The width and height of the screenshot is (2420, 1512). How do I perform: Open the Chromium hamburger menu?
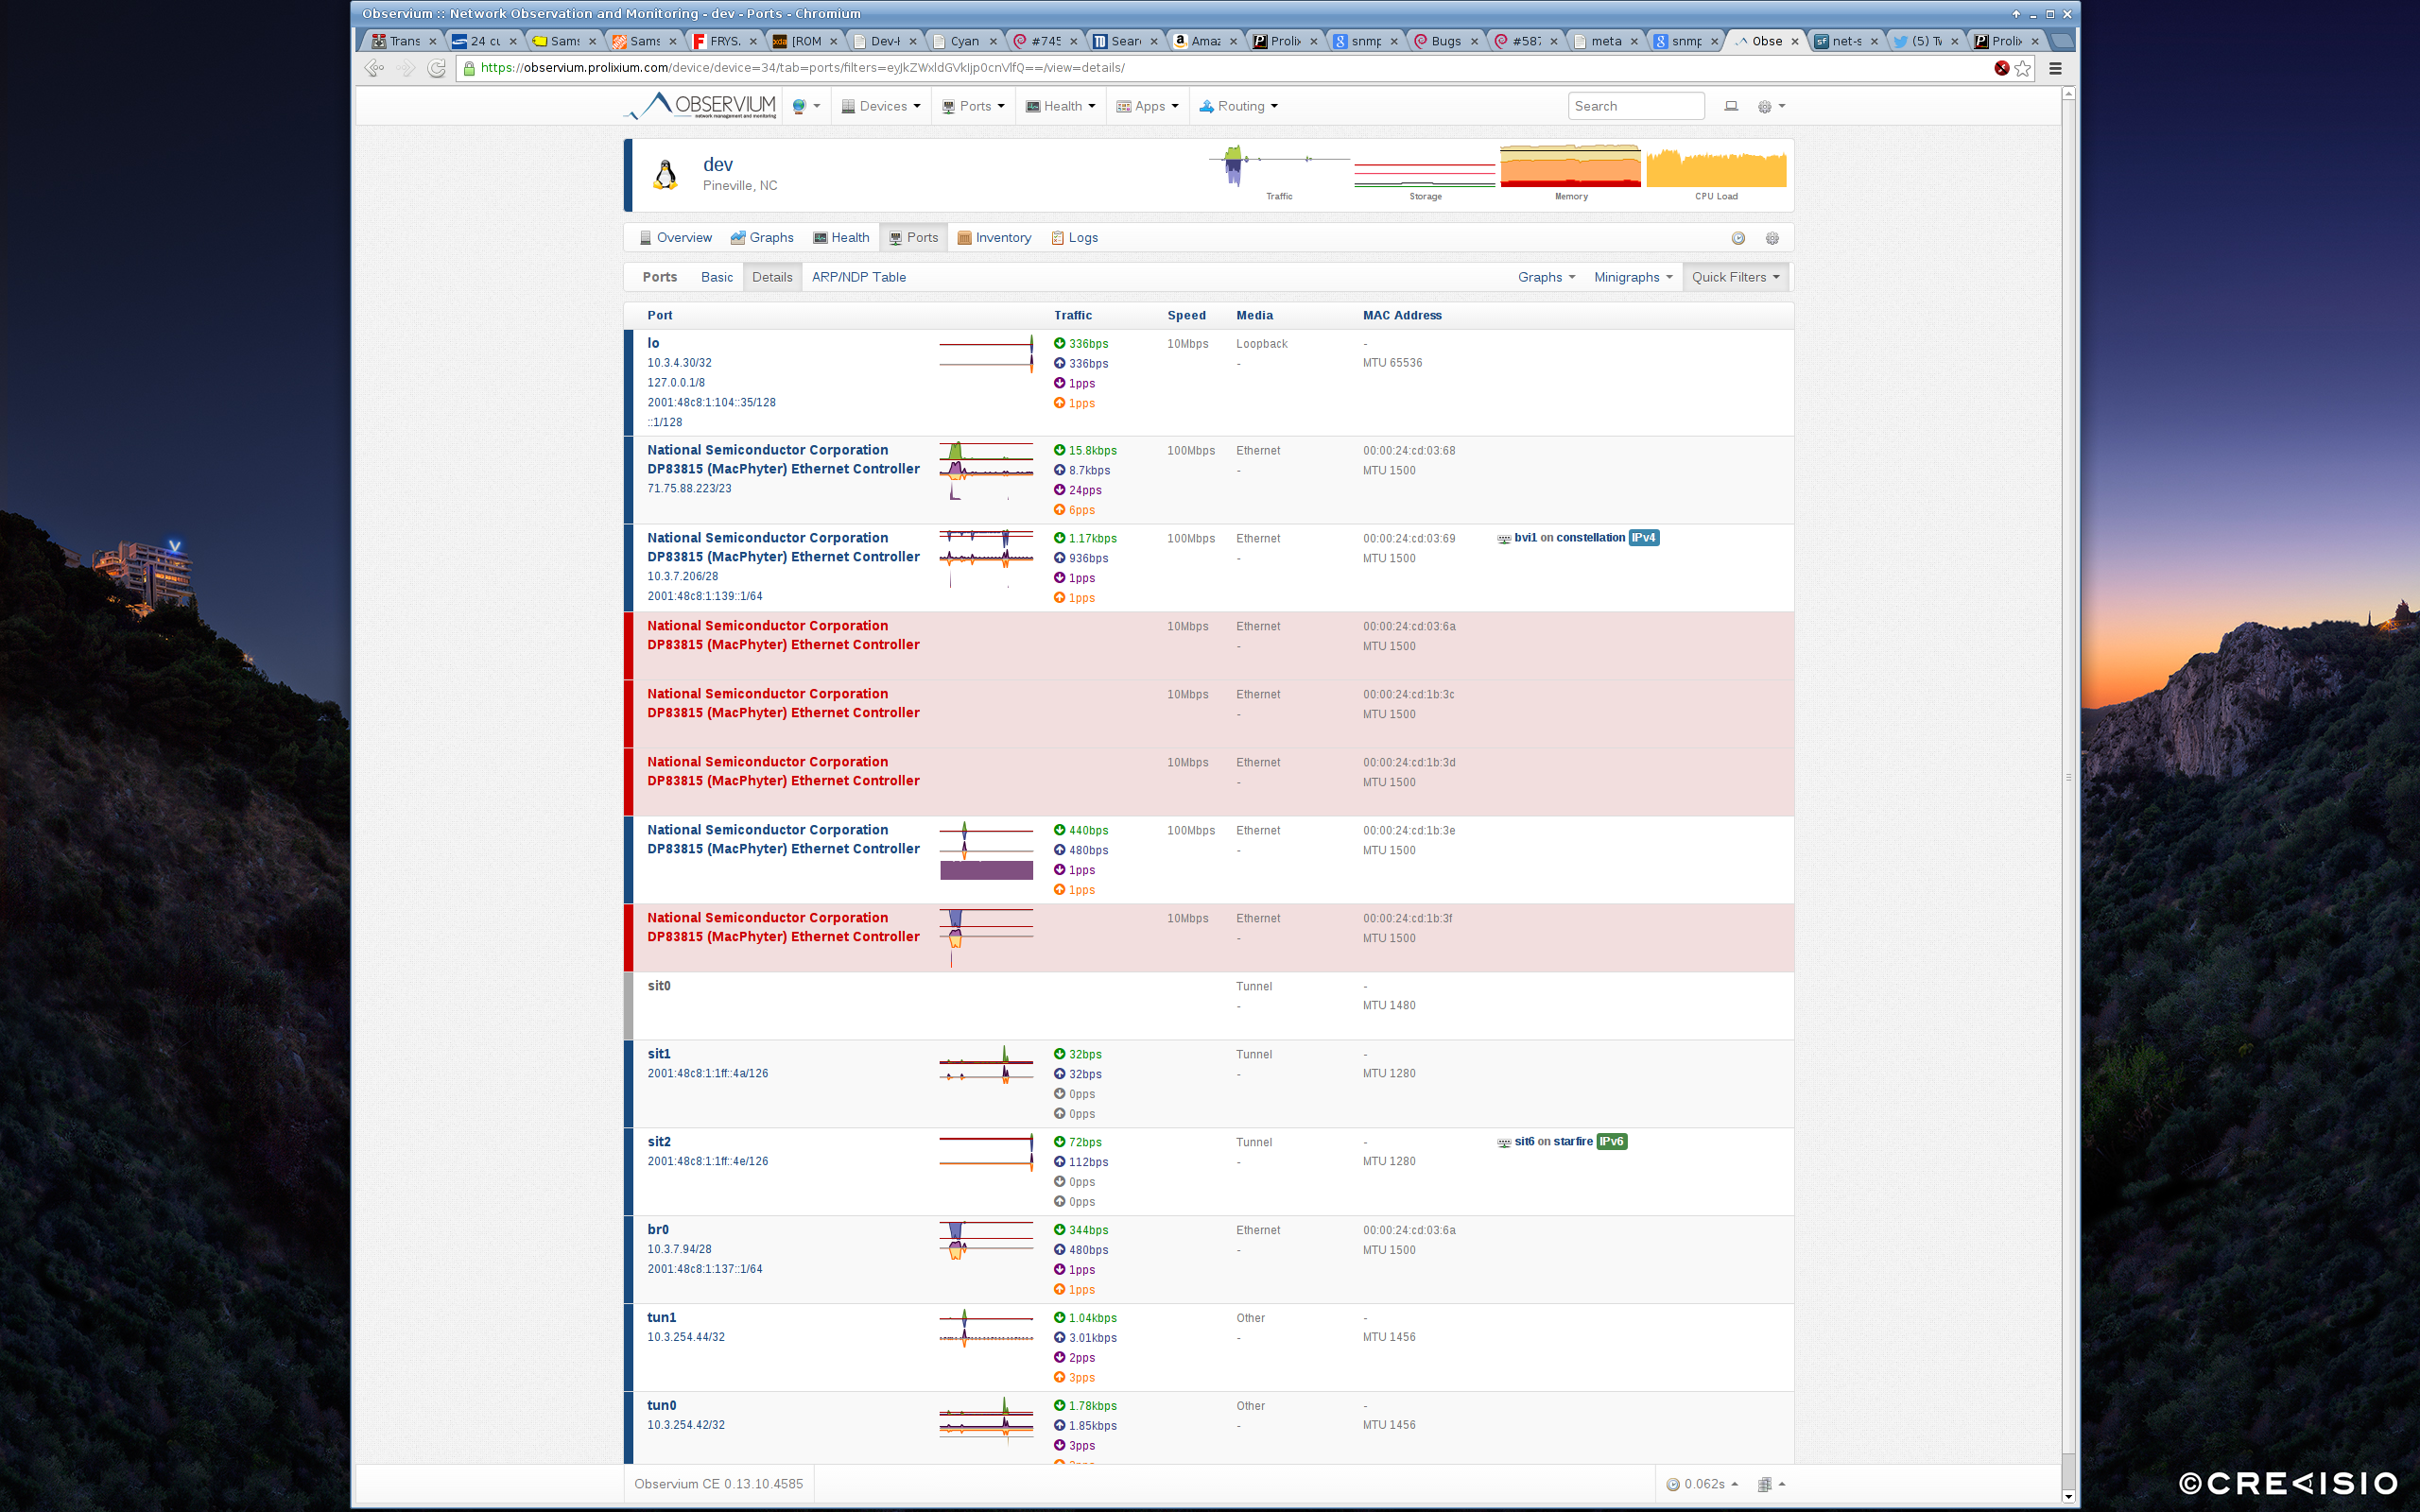[2056, 68]
